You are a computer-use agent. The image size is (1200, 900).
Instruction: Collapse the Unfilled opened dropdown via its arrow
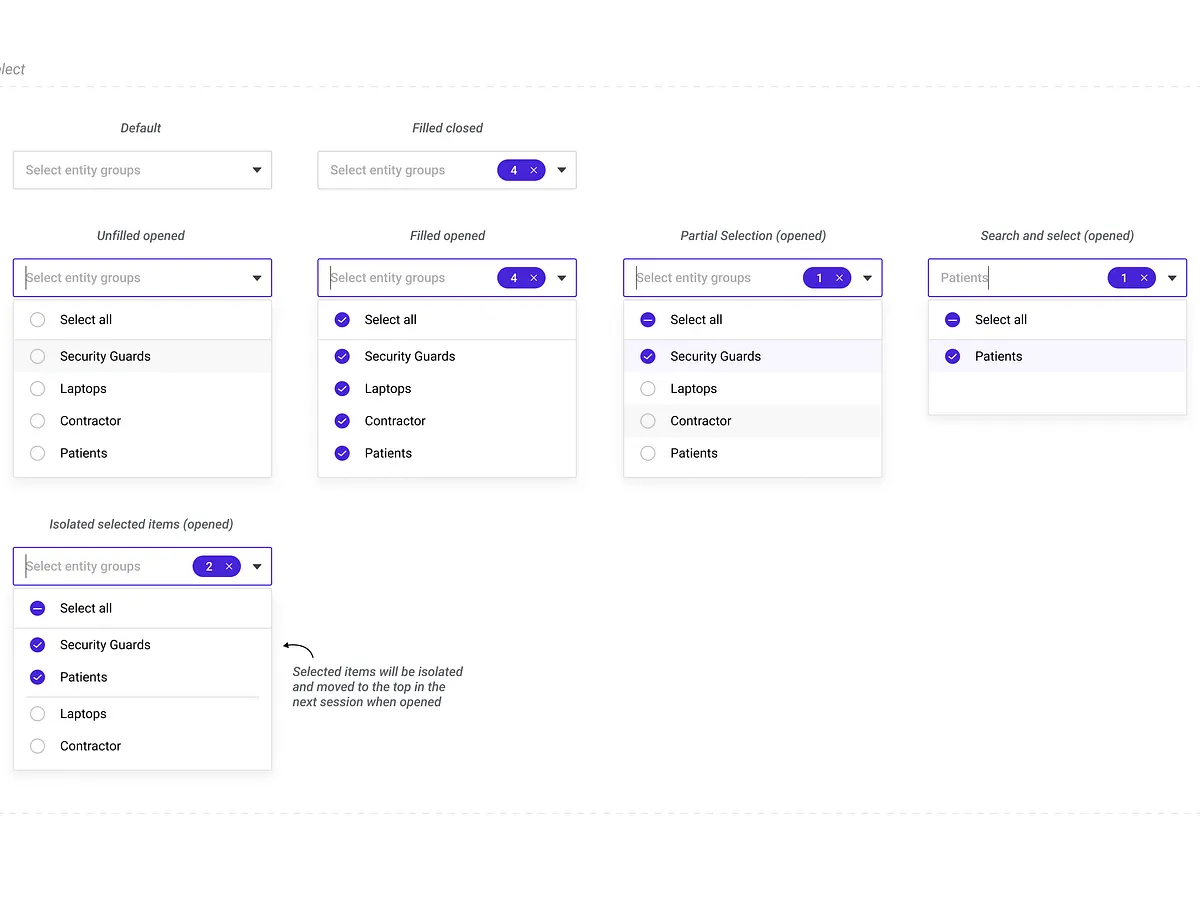coord(257,279)
